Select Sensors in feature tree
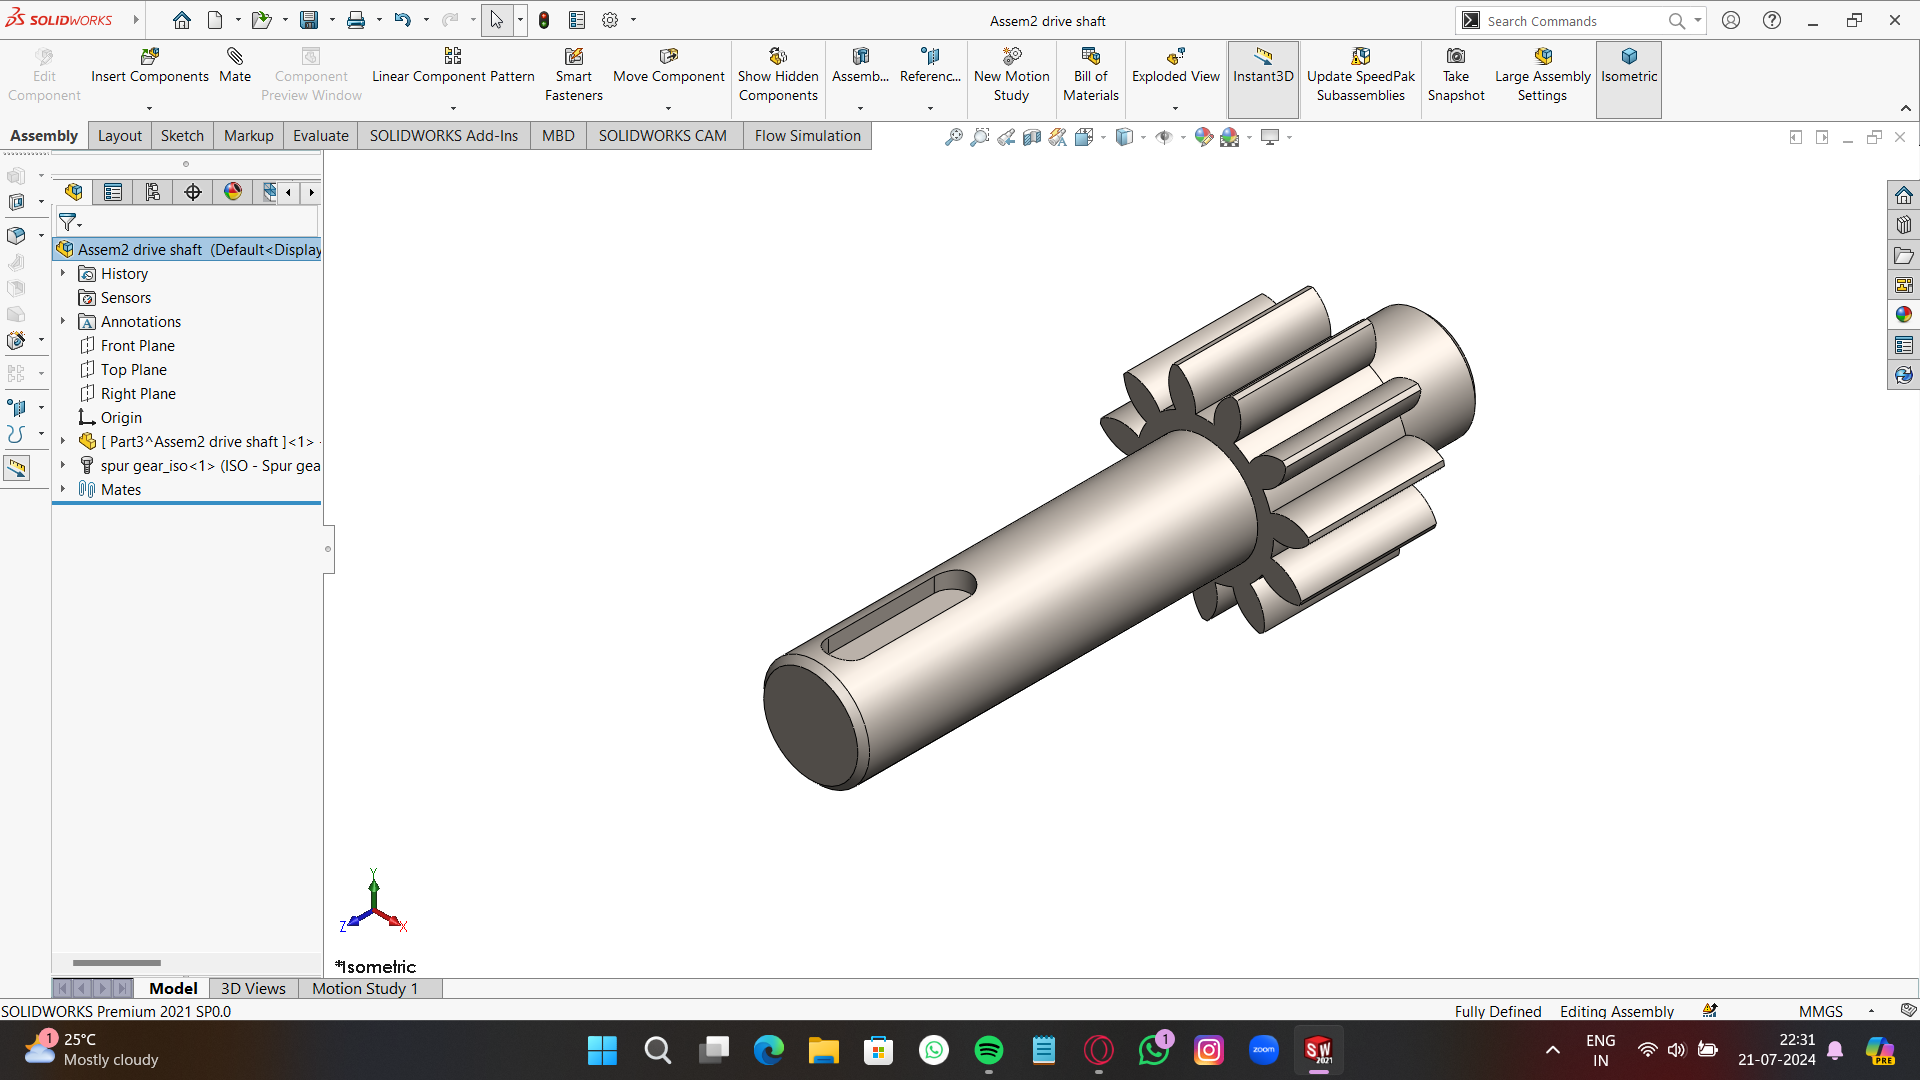The height and width of the screenshot is (1080, 1920). (x=126, y=297)
